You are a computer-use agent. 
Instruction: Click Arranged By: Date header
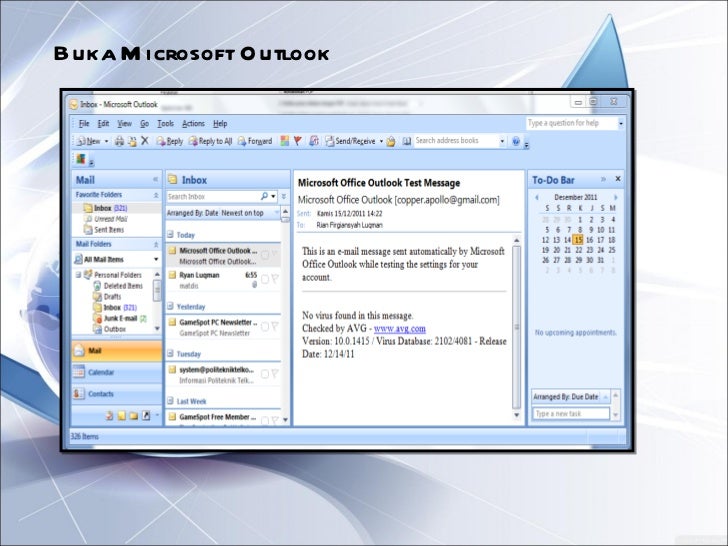coord(222,213)
